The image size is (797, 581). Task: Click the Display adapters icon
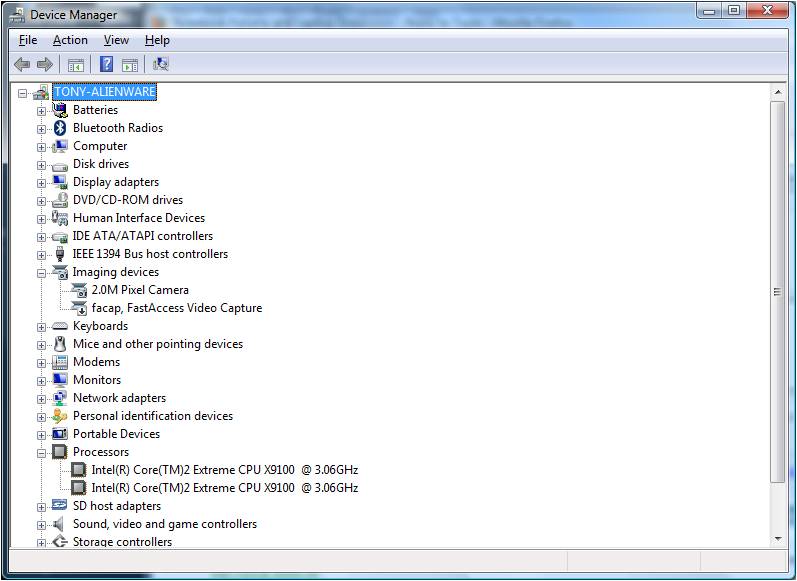click(60, 182)
